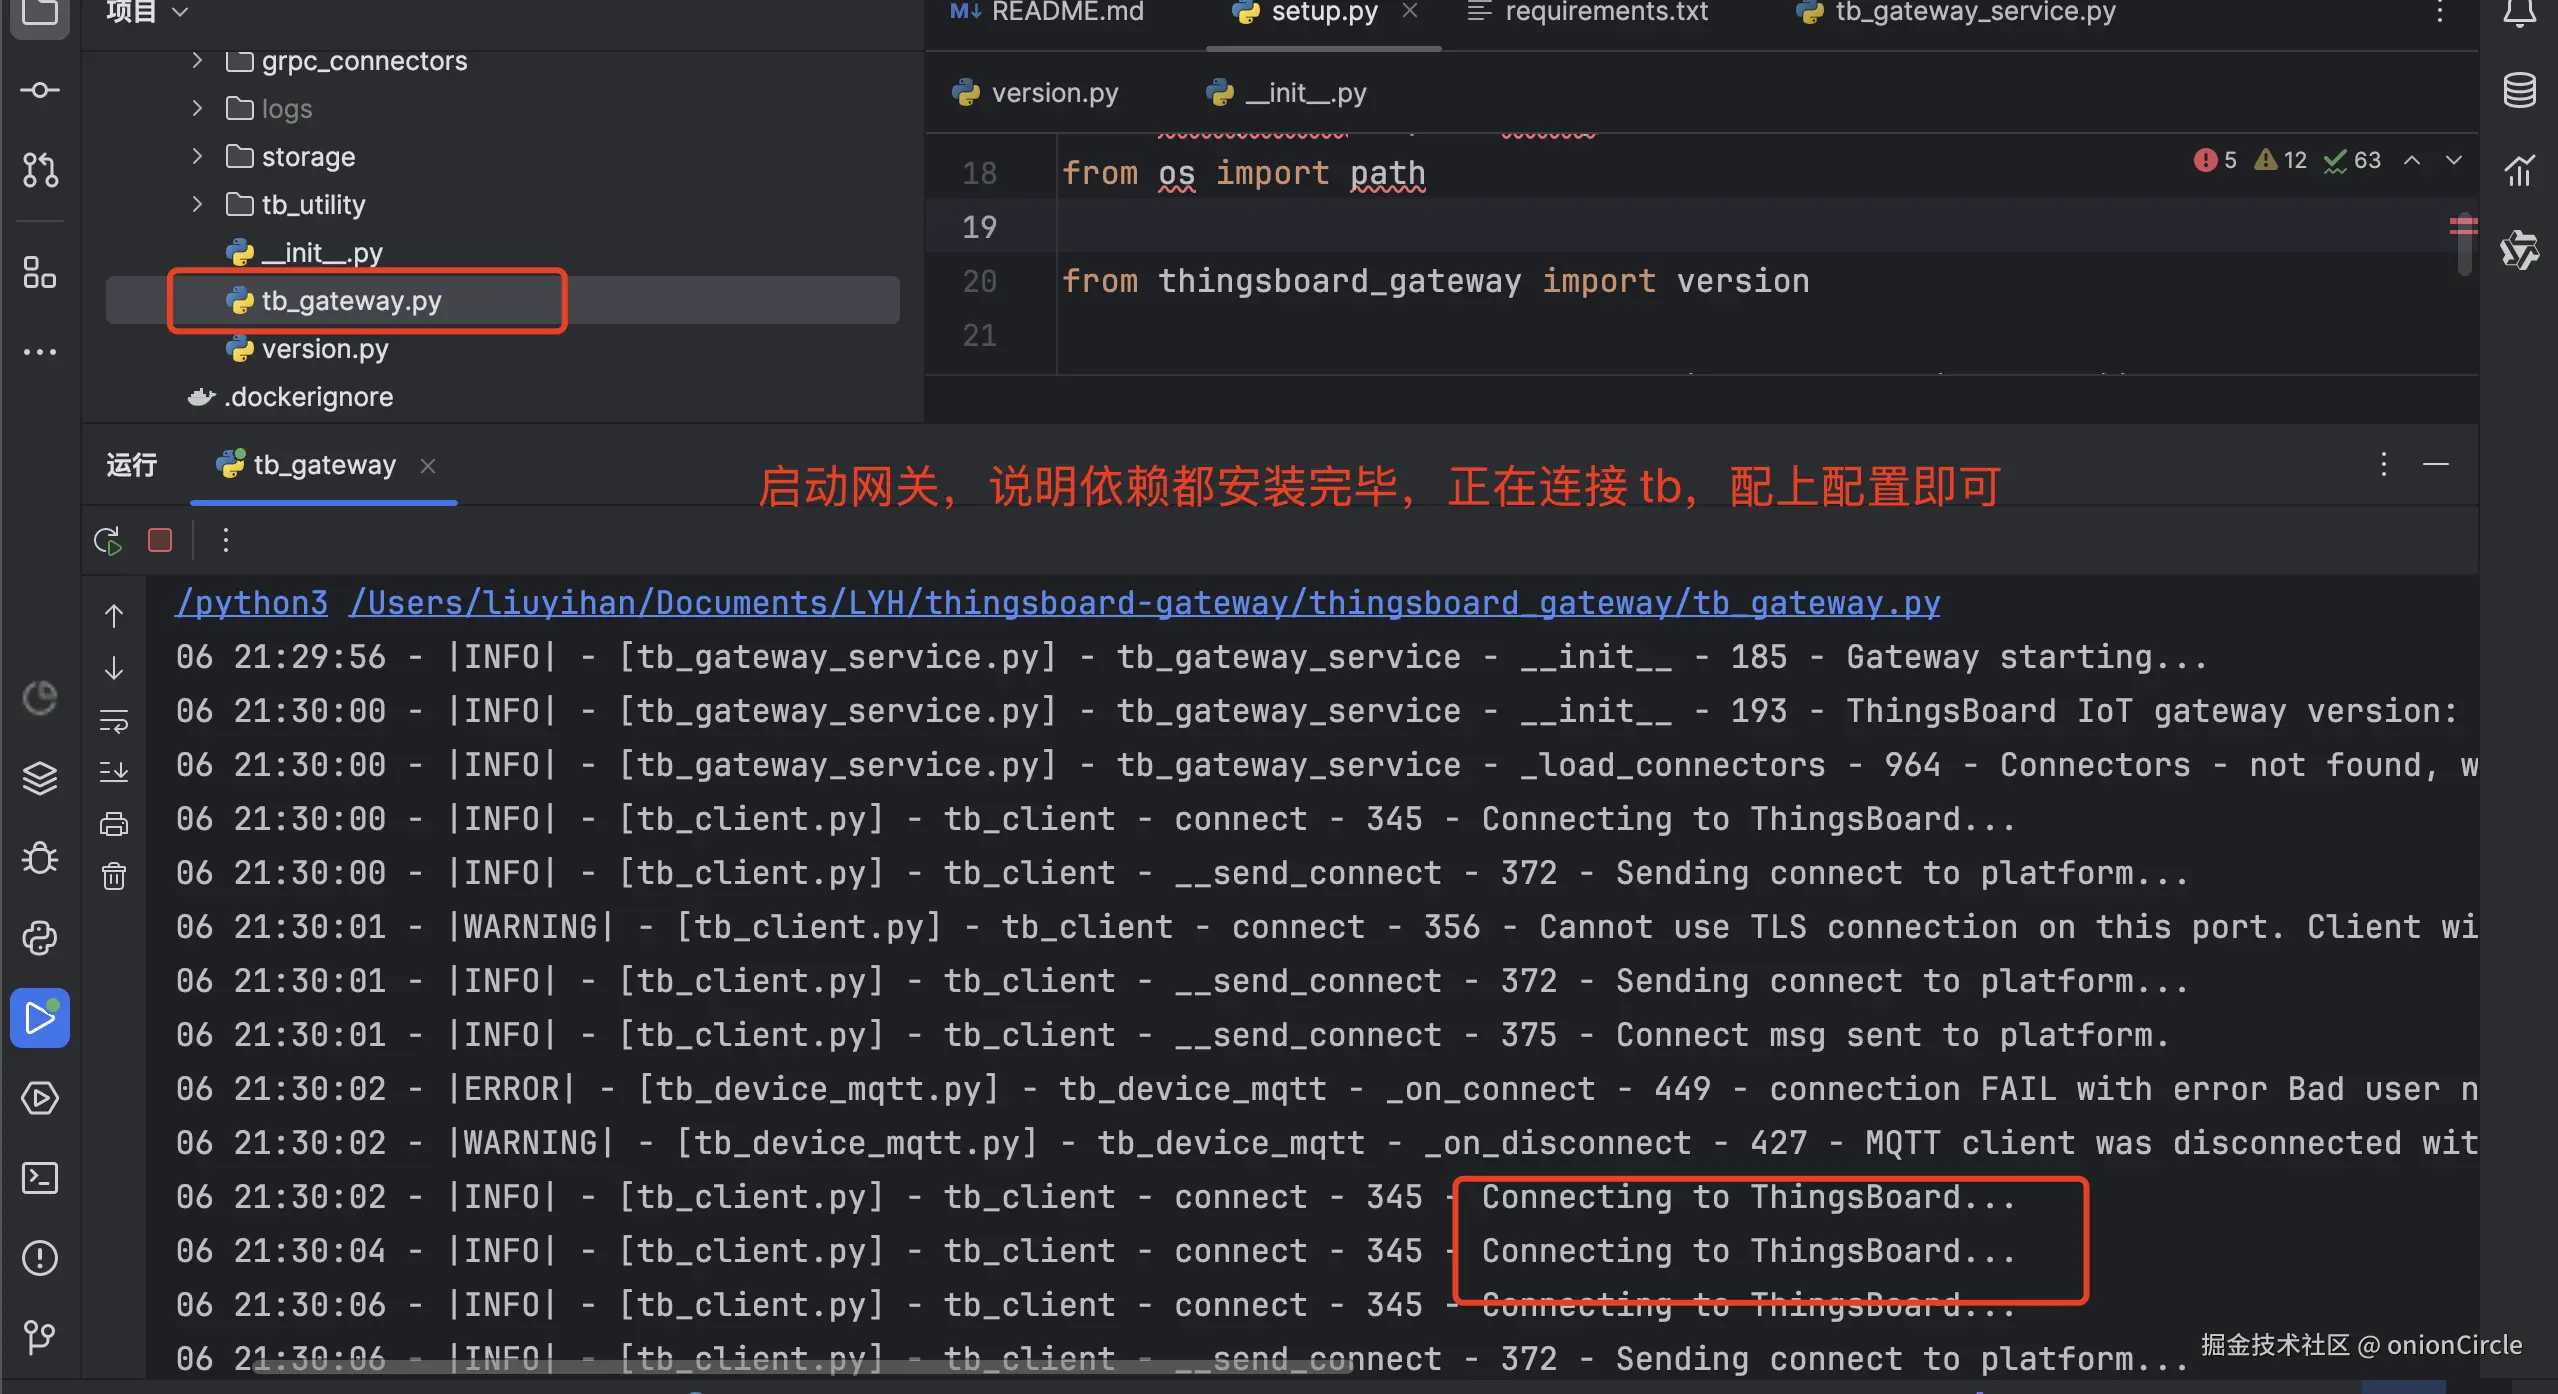The image size is (2558, 1394).
Task: Click the Rerun tb_gateway icon
Action: pos(108,540)
